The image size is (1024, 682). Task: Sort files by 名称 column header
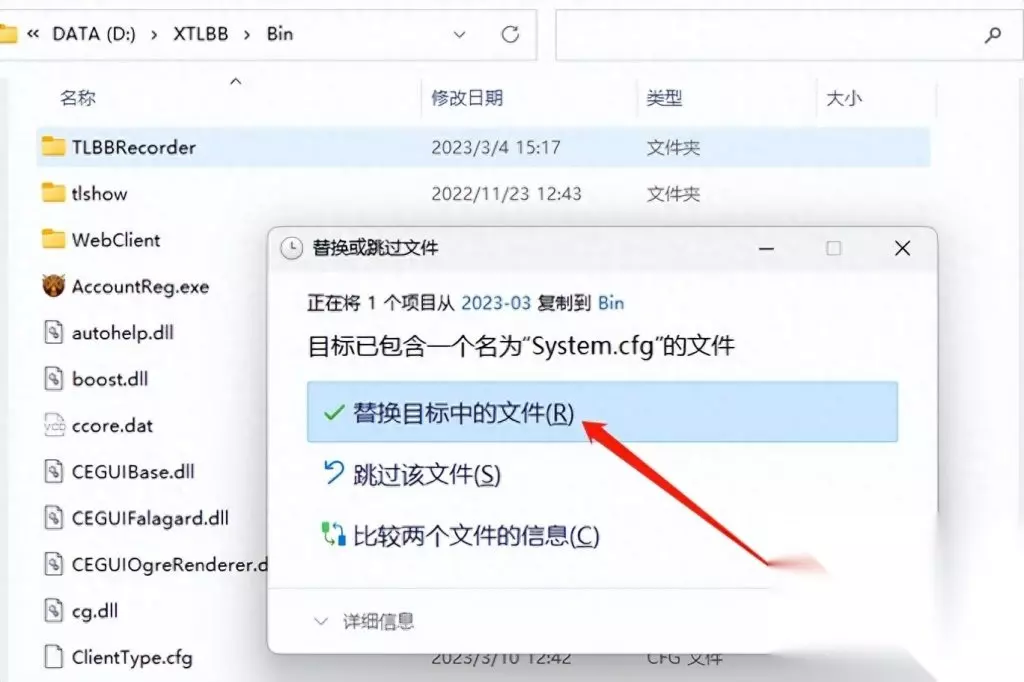(78, 98)
